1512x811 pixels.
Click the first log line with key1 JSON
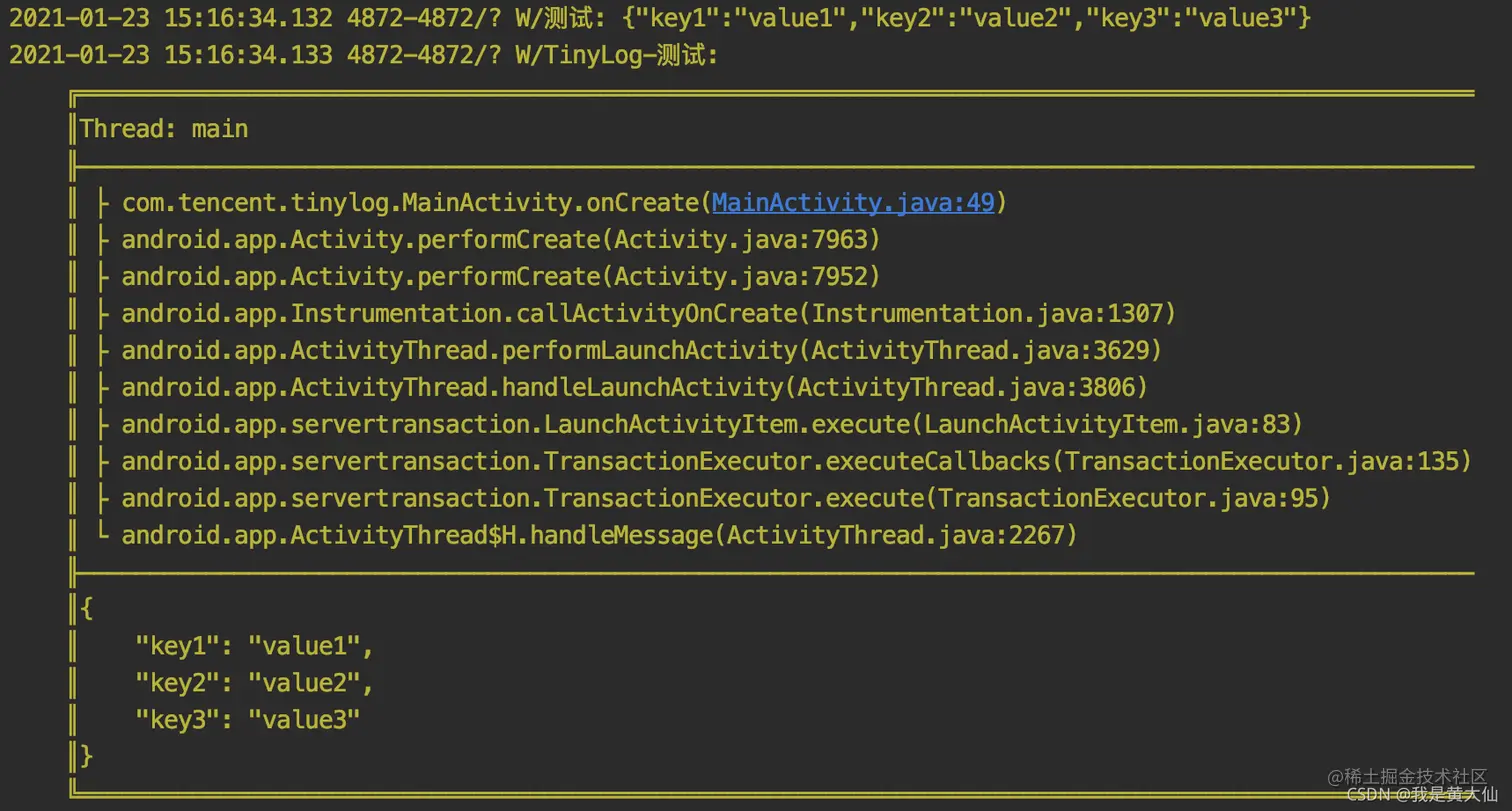click(660, 18)
